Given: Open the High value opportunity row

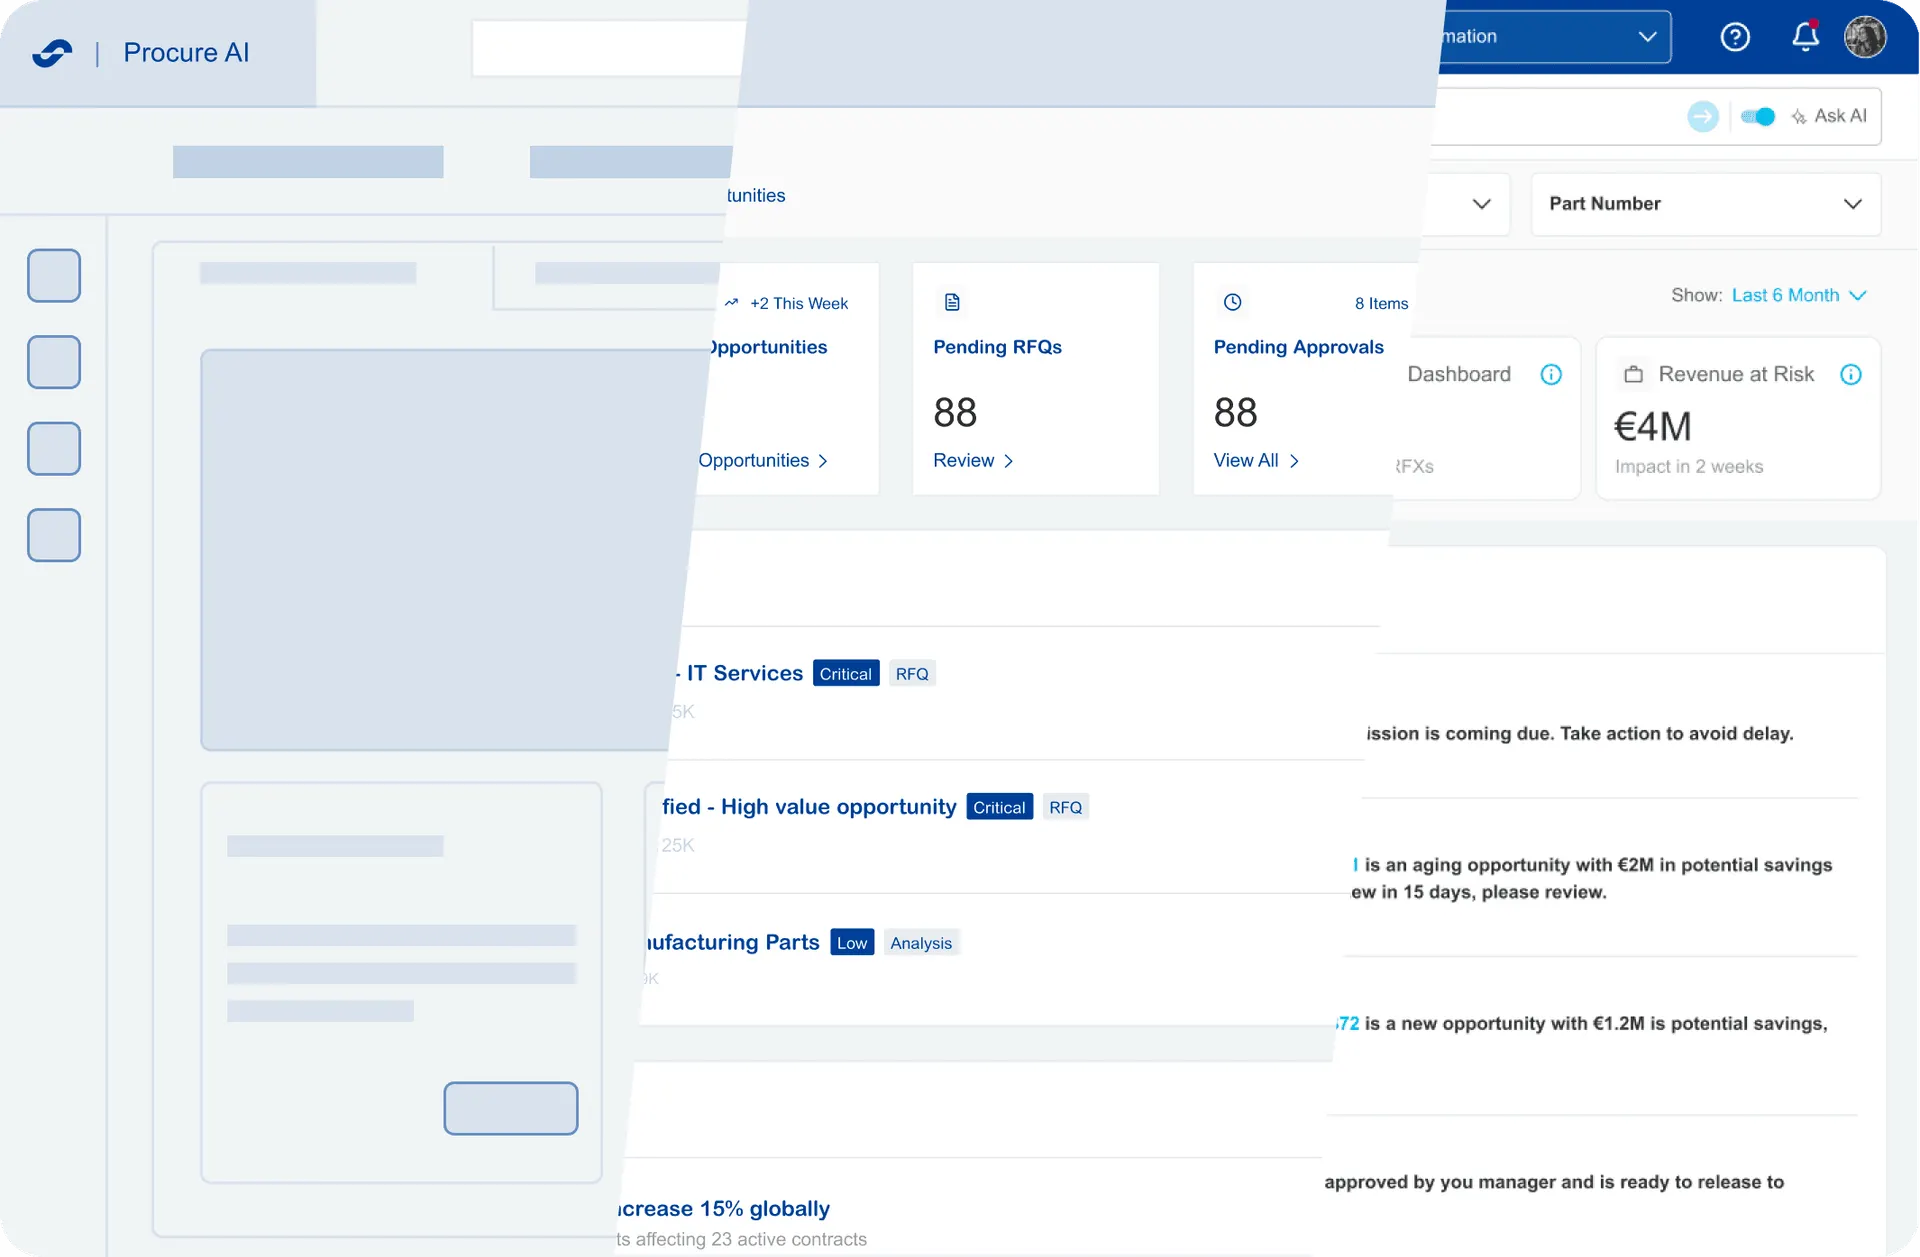Looking at the screenshot, I should [1005, 826].
